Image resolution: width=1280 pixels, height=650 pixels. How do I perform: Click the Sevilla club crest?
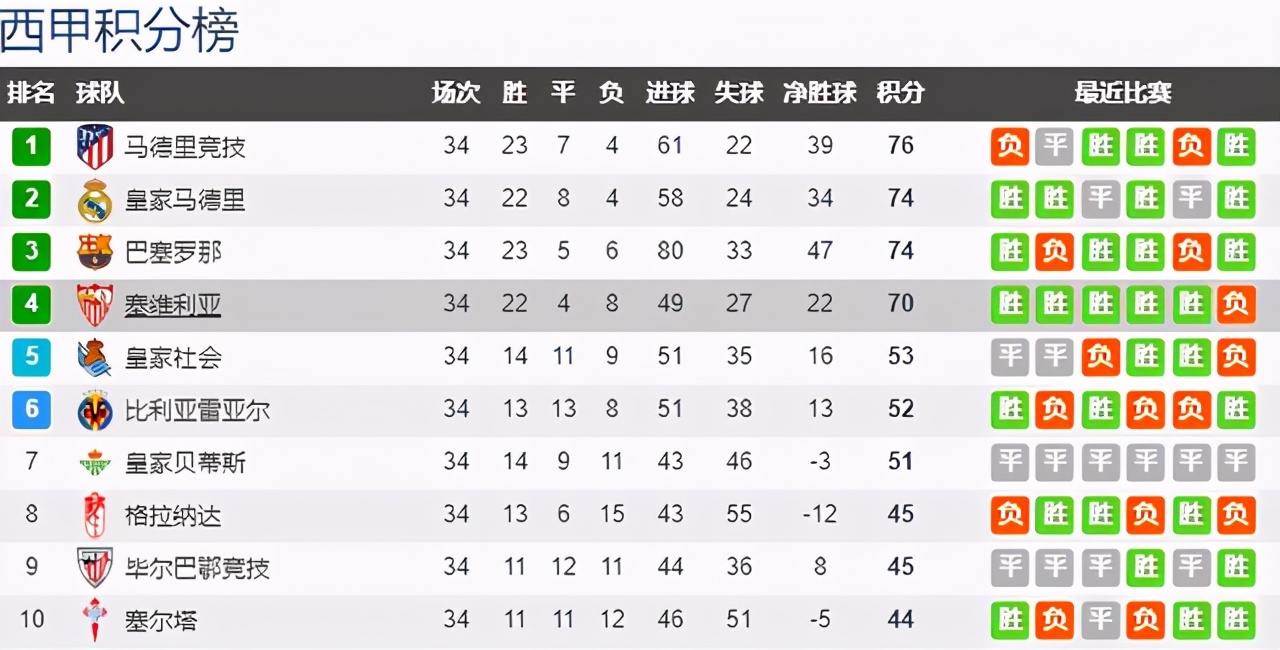(95, 305)
